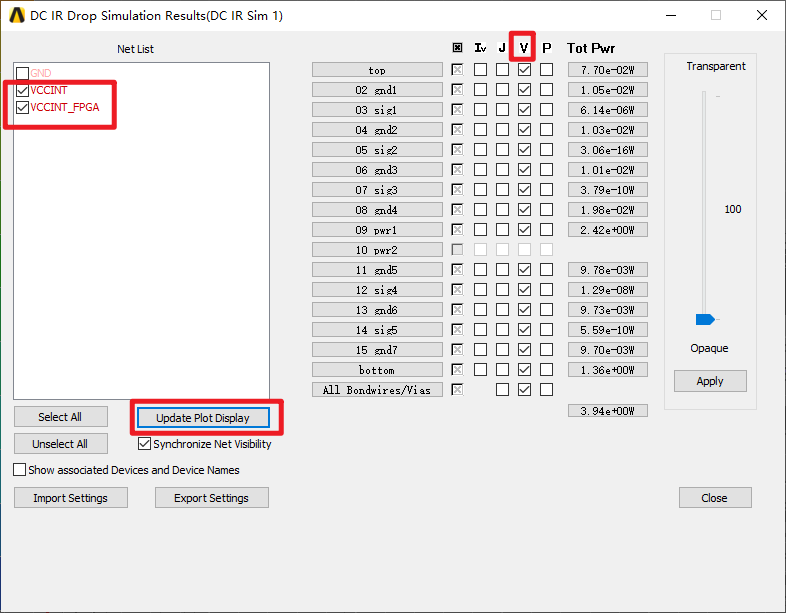
Task: Click the transparency slider track near Transparent
Action: click(704, 98)
